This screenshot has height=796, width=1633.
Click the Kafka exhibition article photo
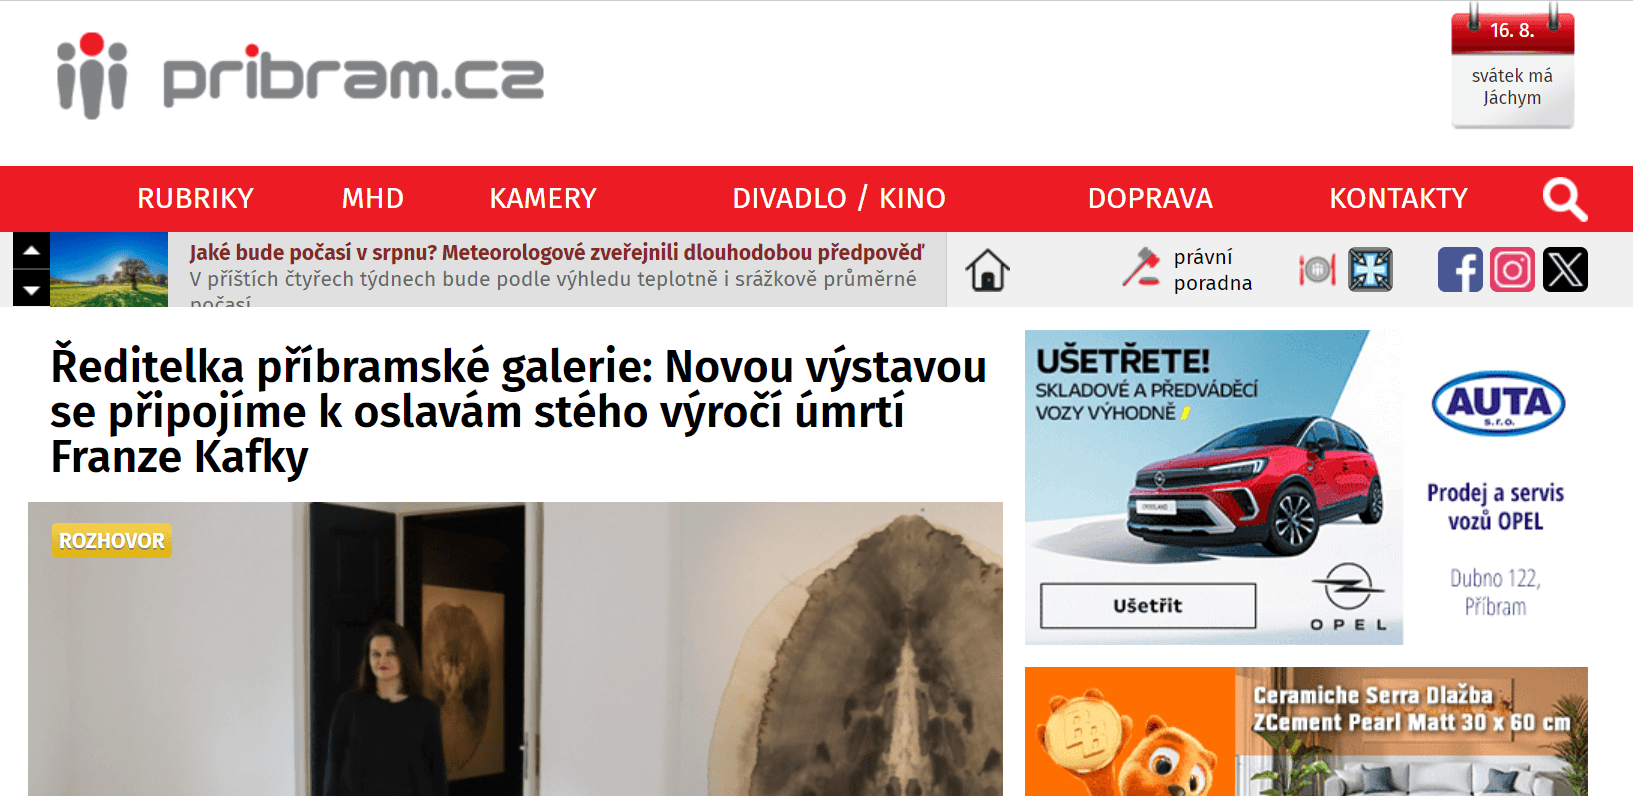tap(515, 649)
